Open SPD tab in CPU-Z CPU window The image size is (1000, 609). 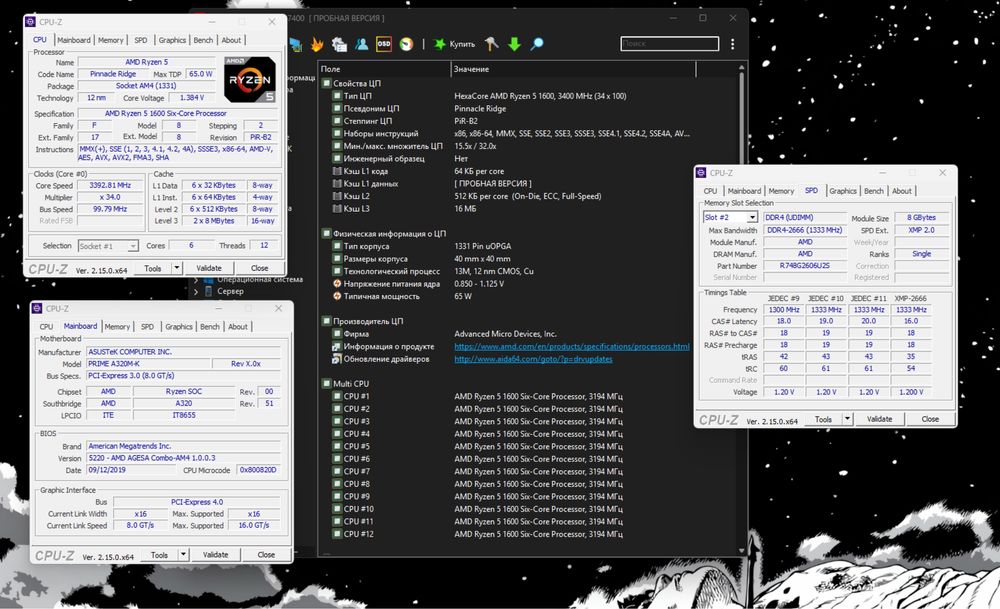pos(141,40)
